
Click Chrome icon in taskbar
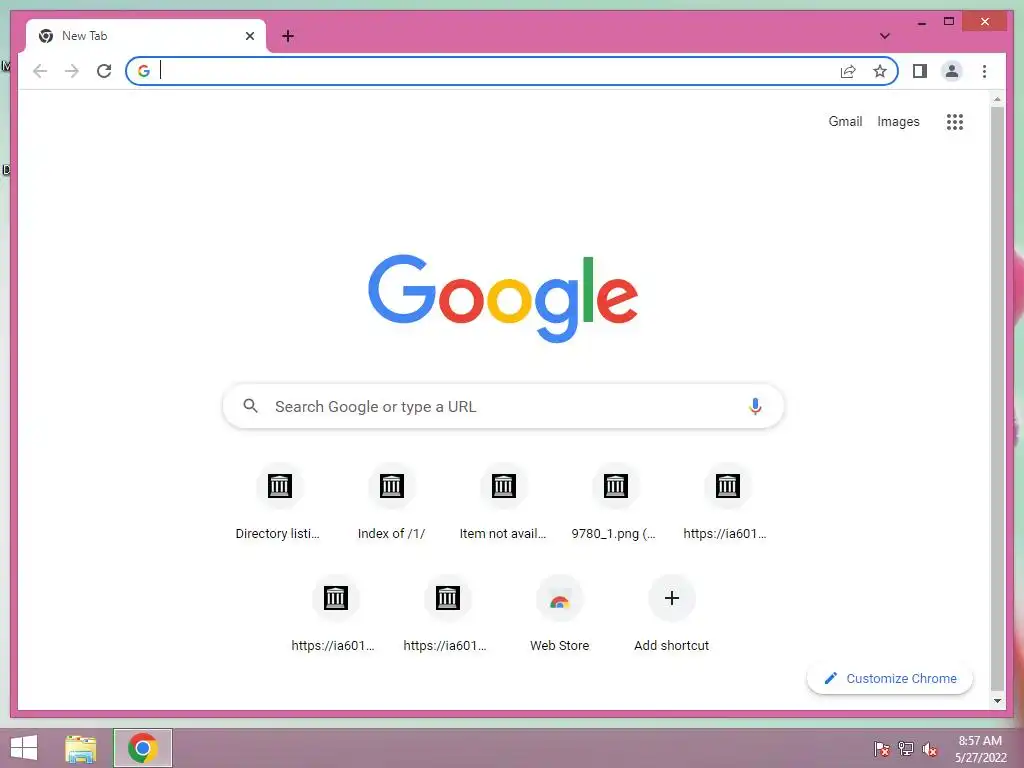point(142,748)
